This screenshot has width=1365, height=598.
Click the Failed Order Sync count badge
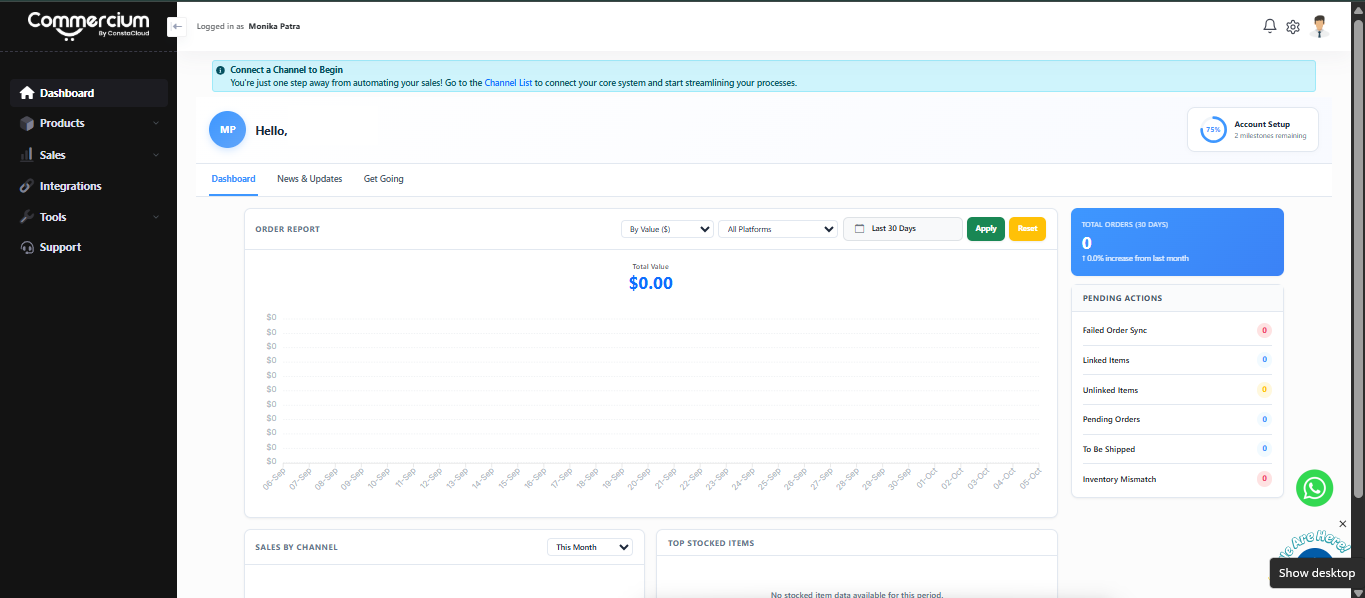pos(1264,330)
